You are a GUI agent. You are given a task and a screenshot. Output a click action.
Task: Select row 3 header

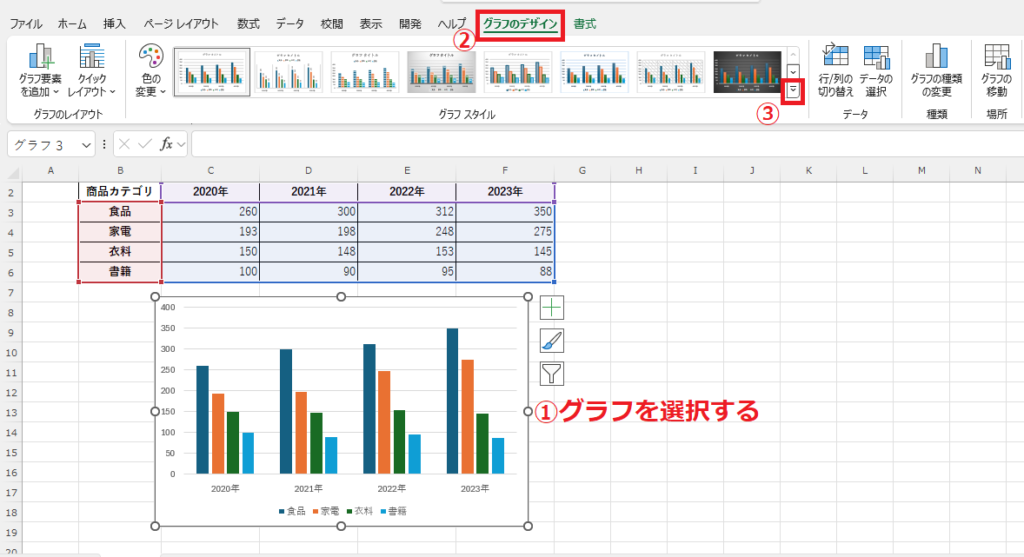[x=11, y=212]
